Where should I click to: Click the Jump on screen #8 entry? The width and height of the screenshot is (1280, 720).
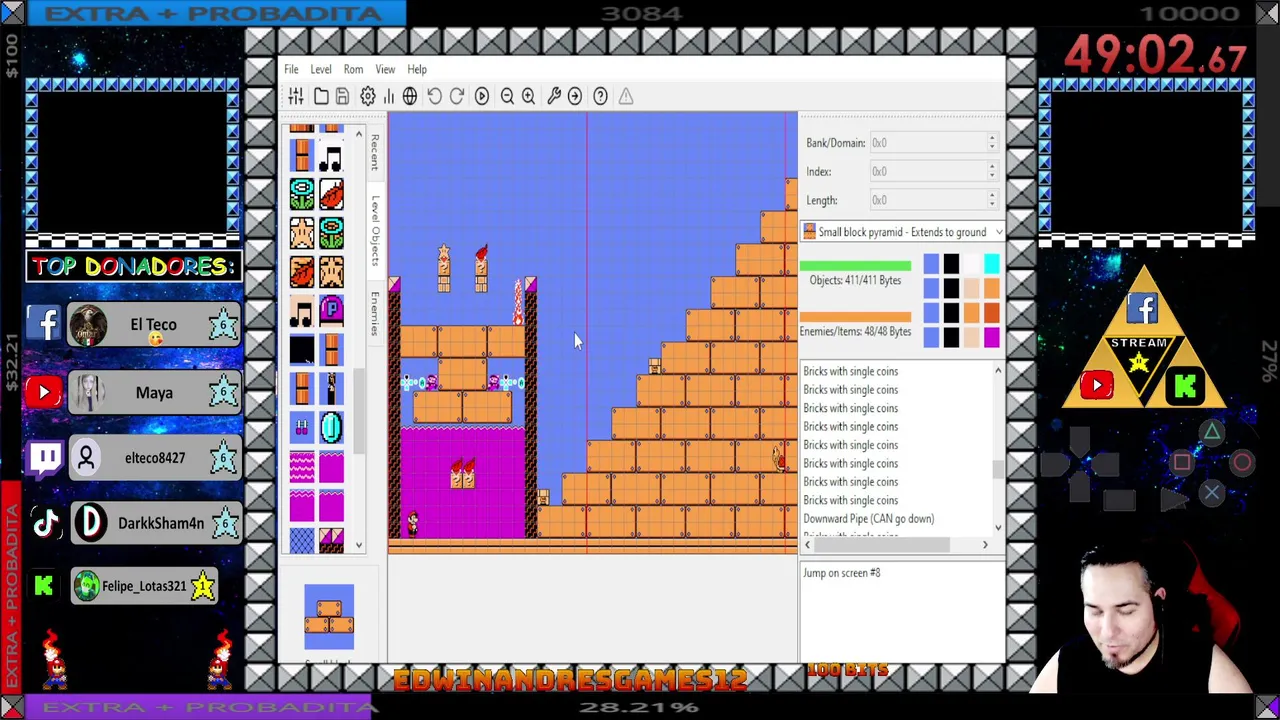pos(842,573)
